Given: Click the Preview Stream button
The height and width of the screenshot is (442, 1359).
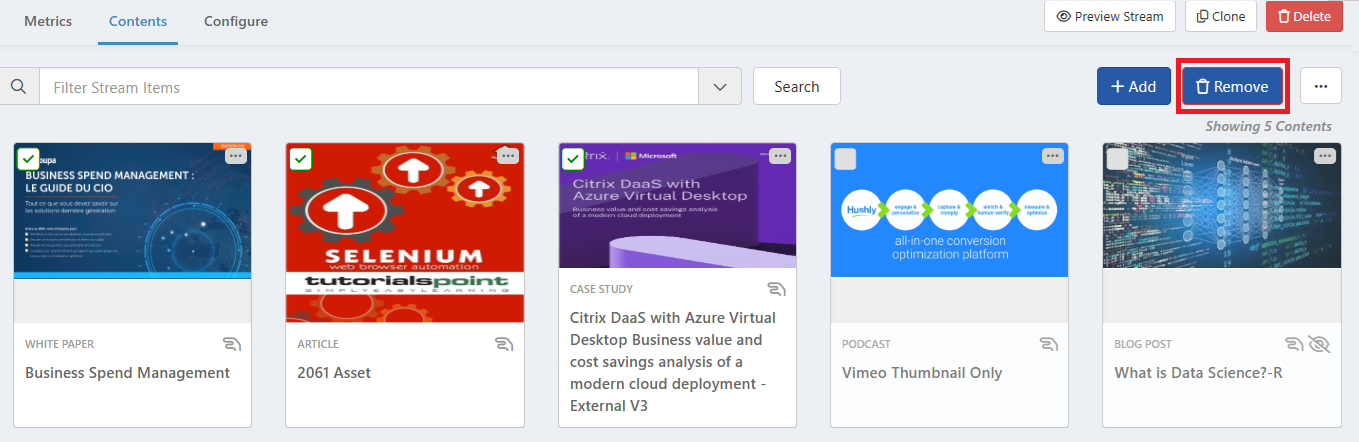Looking at the screenshot, I should click(x=1110, y=16).
